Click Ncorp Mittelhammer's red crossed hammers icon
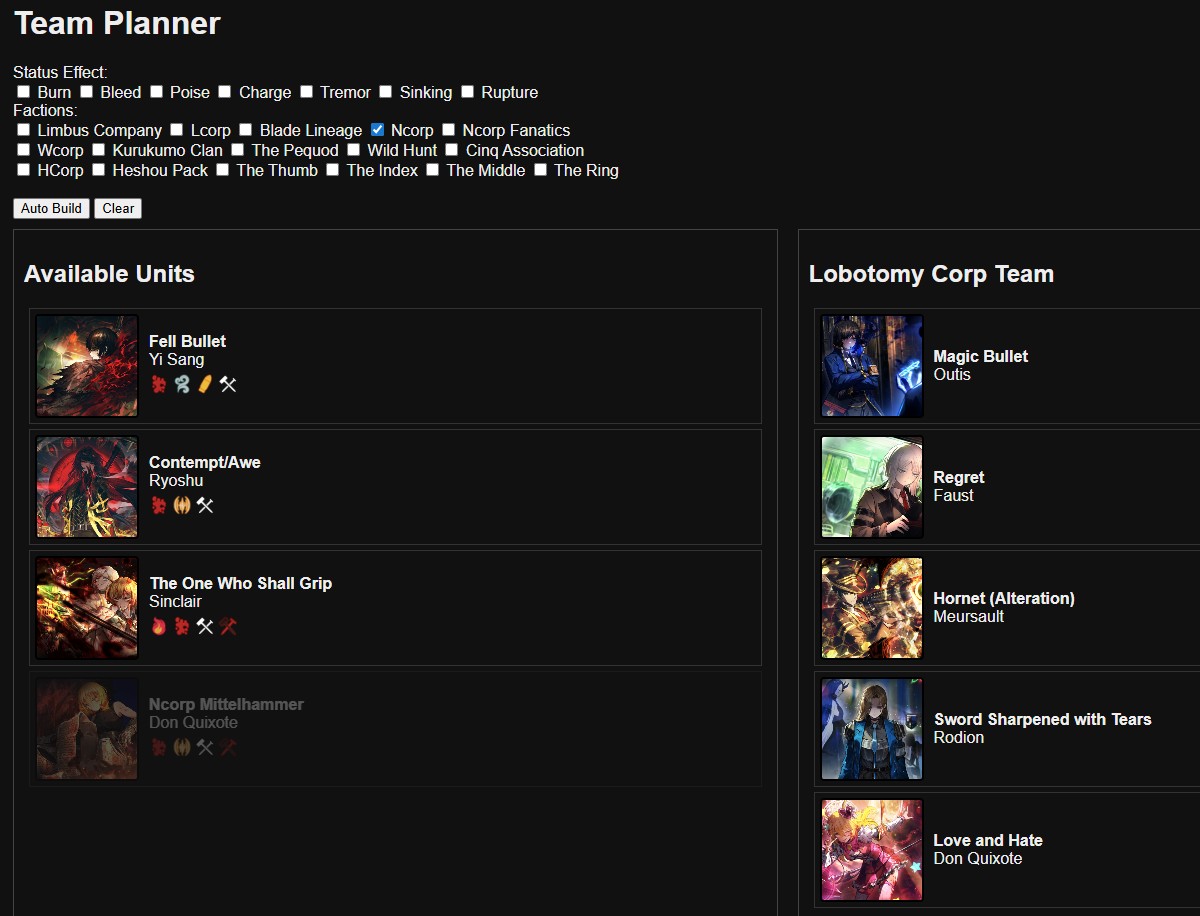Screen dimensions: 1200x916 click(228, 747)
